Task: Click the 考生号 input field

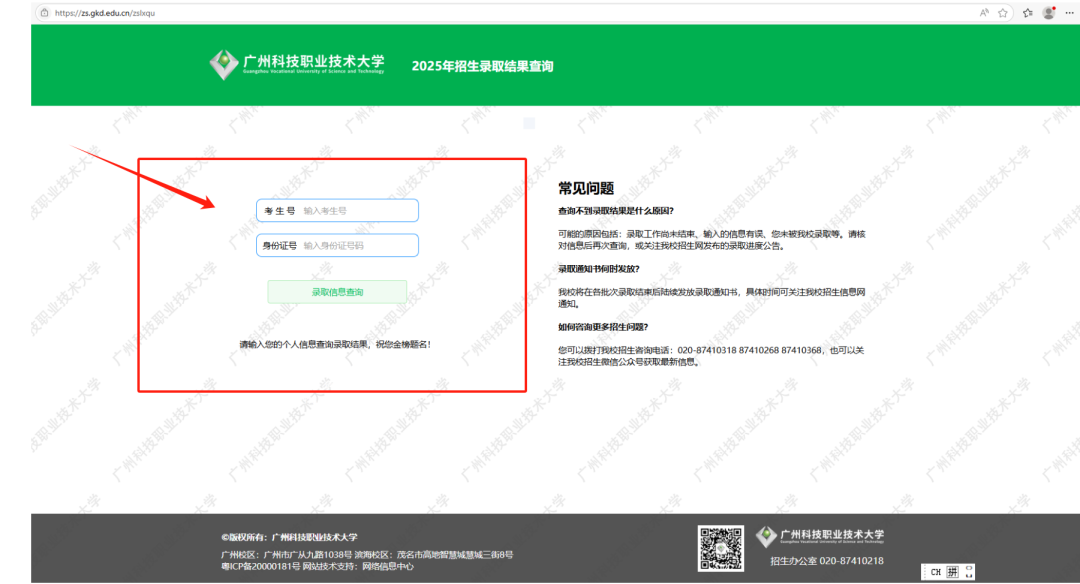Action: (338, 211)
